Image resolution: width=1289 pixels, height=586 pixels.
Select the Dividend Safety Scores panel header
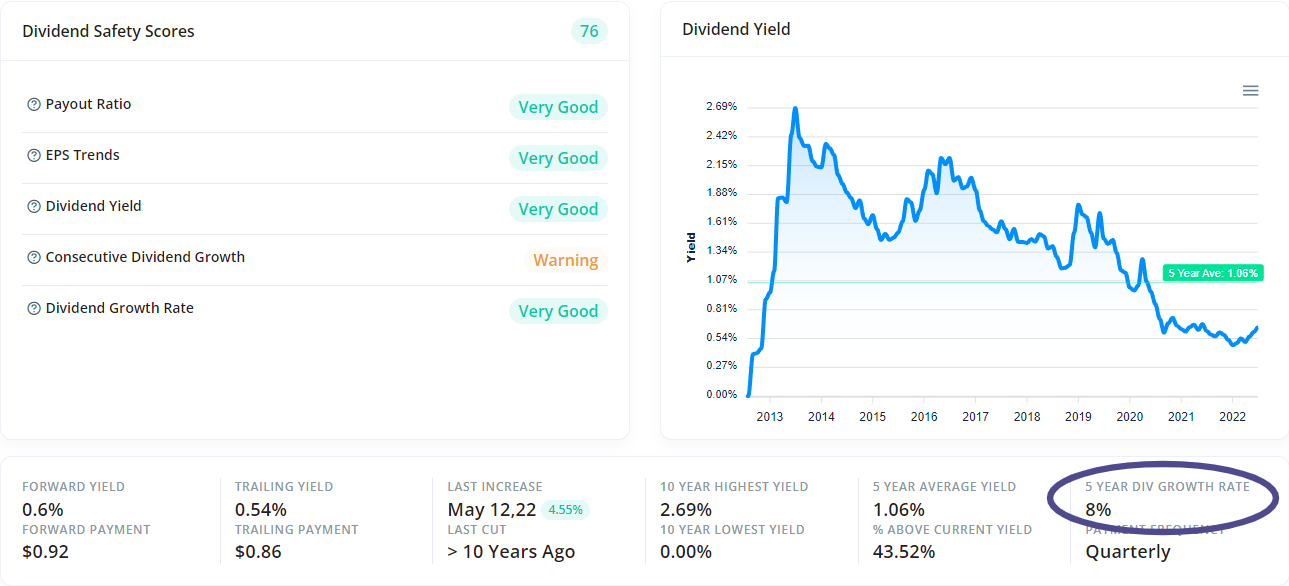(x=108, y=31)
